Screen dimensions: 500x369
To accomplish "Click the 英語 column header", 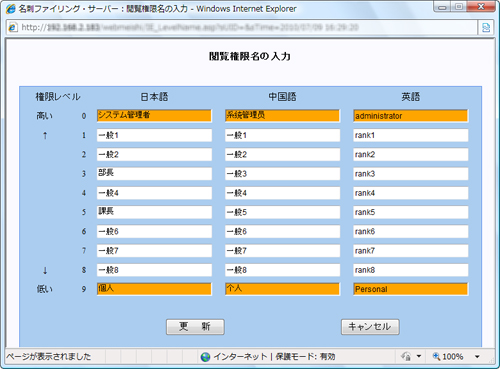I will pos(411,97).
